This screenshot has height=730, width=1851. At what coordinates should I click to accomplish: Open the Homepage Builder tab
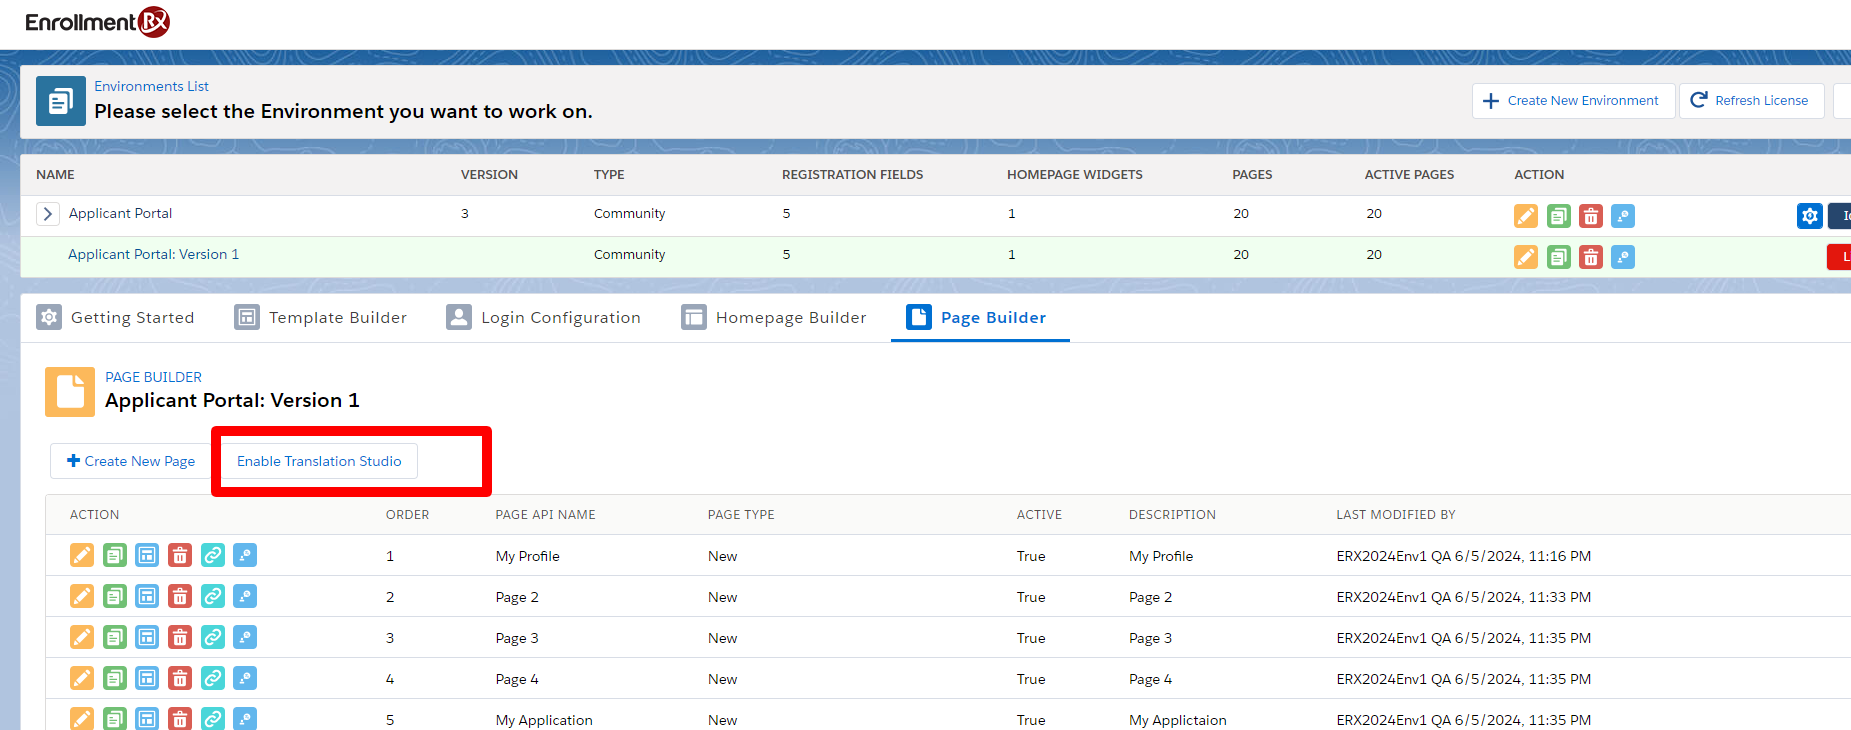774,318
